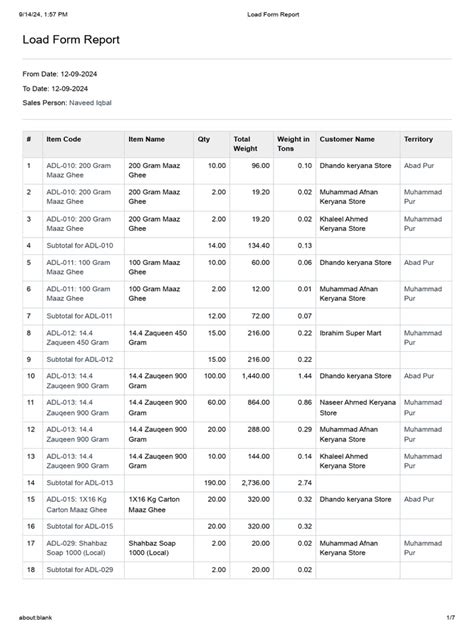
Task: Click the Qty column header
Action: [204, 139]
